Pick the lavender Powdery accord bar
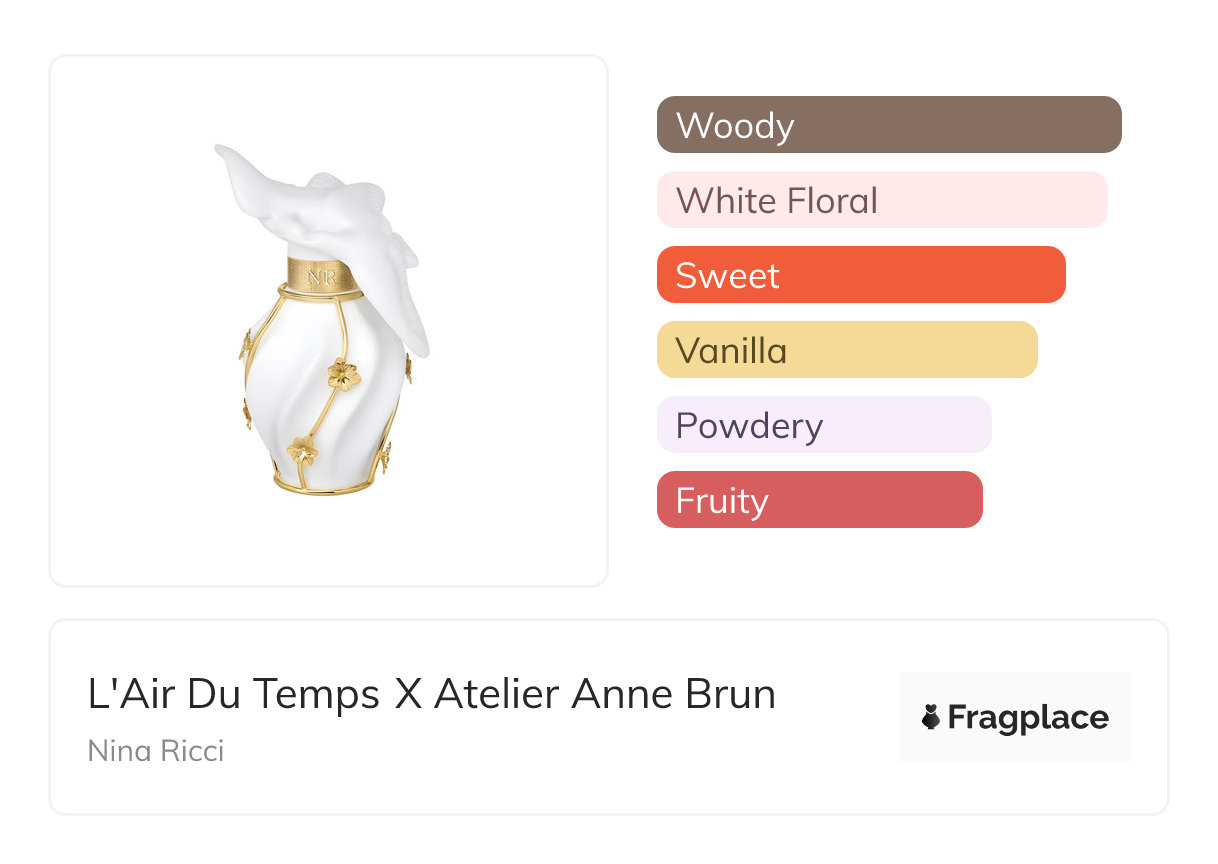This screenshot has height=864, width=1218. [x=824, y=425]
